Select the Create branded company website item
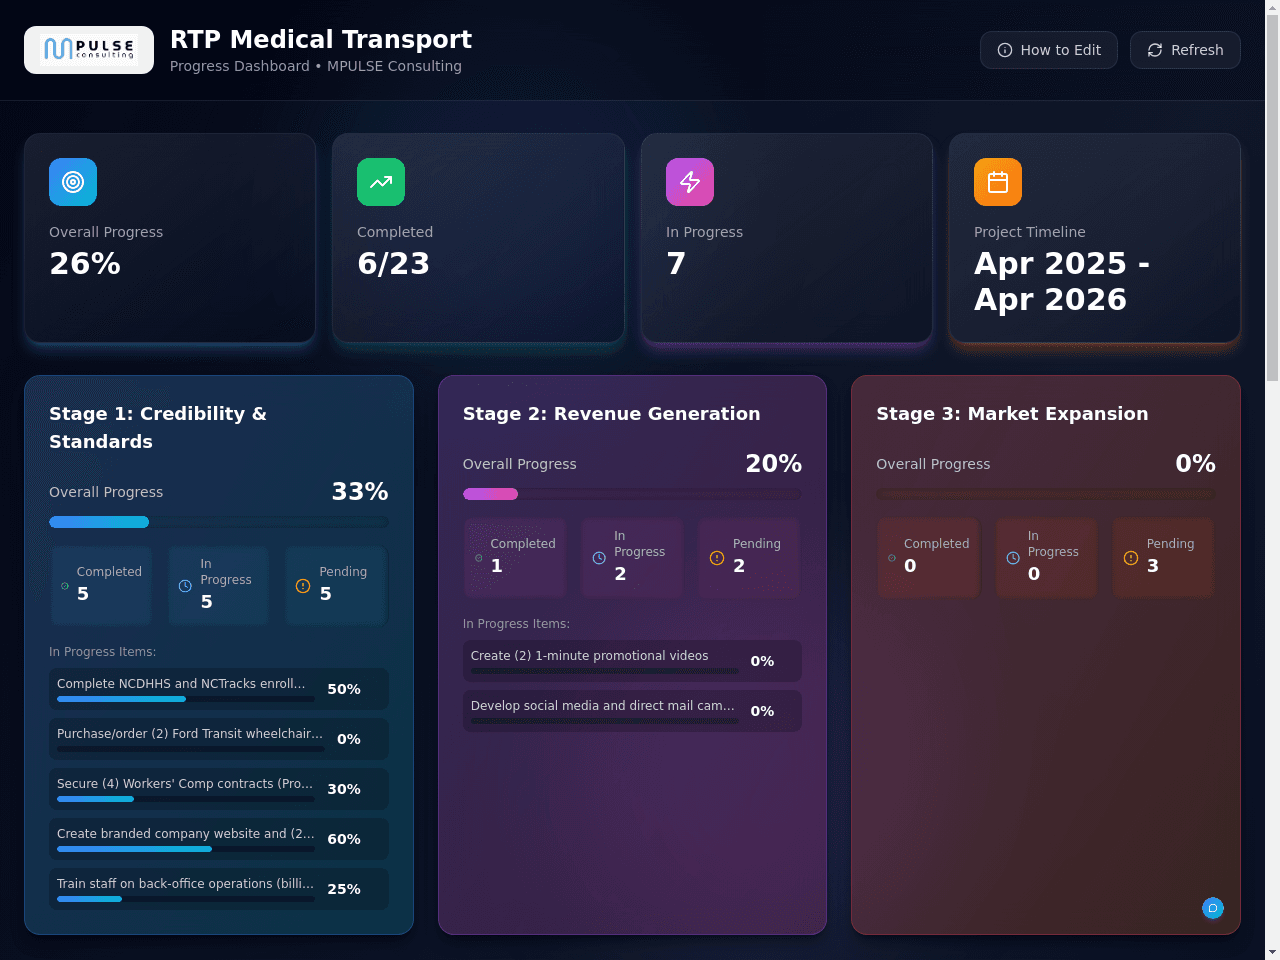The width and height of the screenshot is (1280, 960). 219,839
